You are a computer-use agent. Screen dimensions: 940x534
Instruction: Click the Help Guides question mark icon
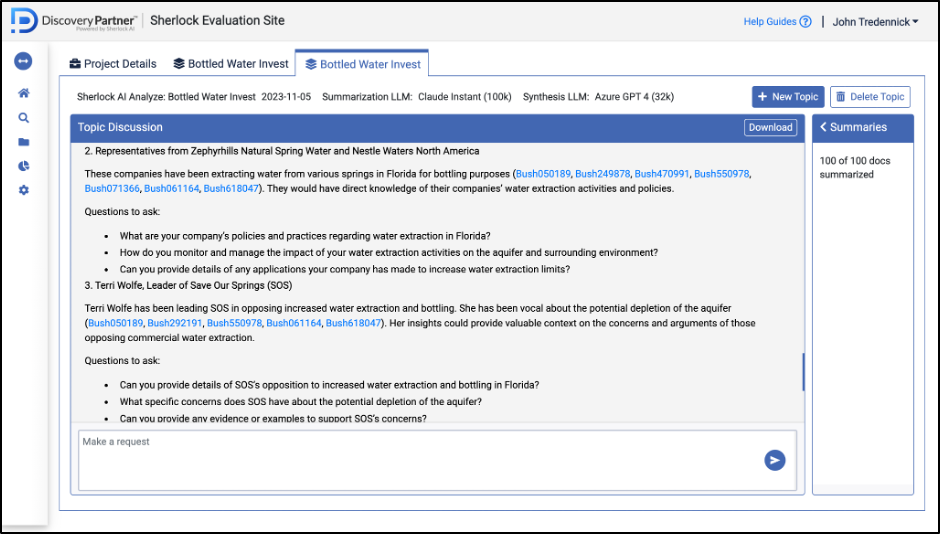[806, 22]
